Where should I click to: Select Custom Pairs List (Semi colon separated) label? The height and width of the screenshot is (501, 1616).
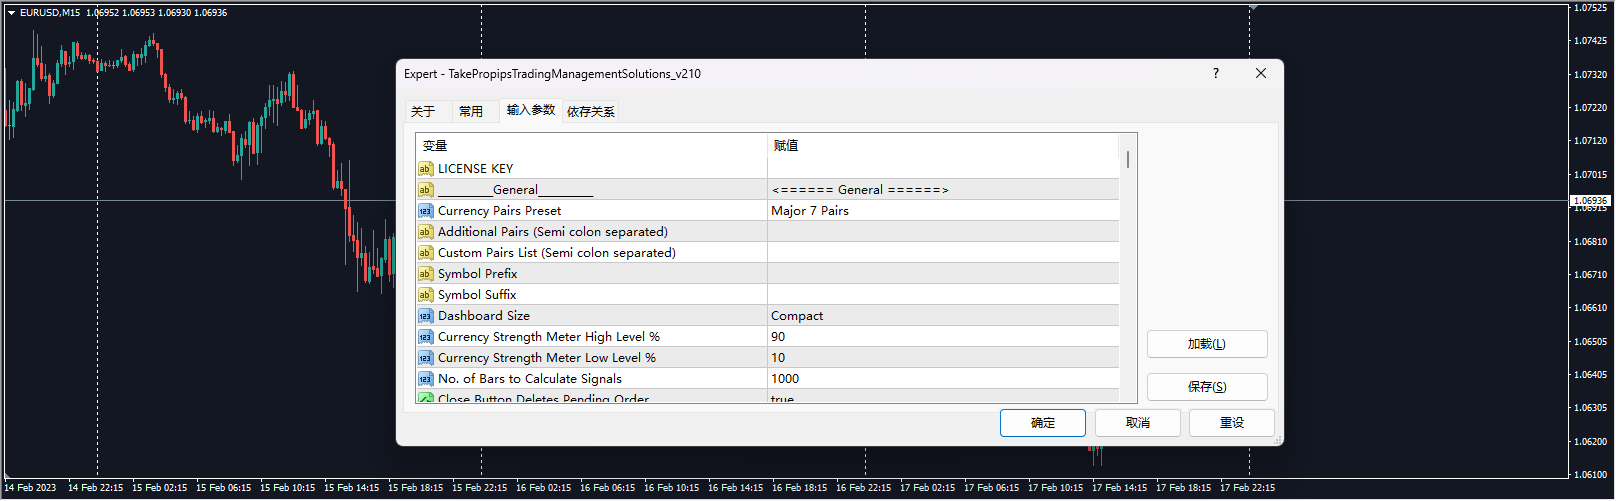click(557, 253)
